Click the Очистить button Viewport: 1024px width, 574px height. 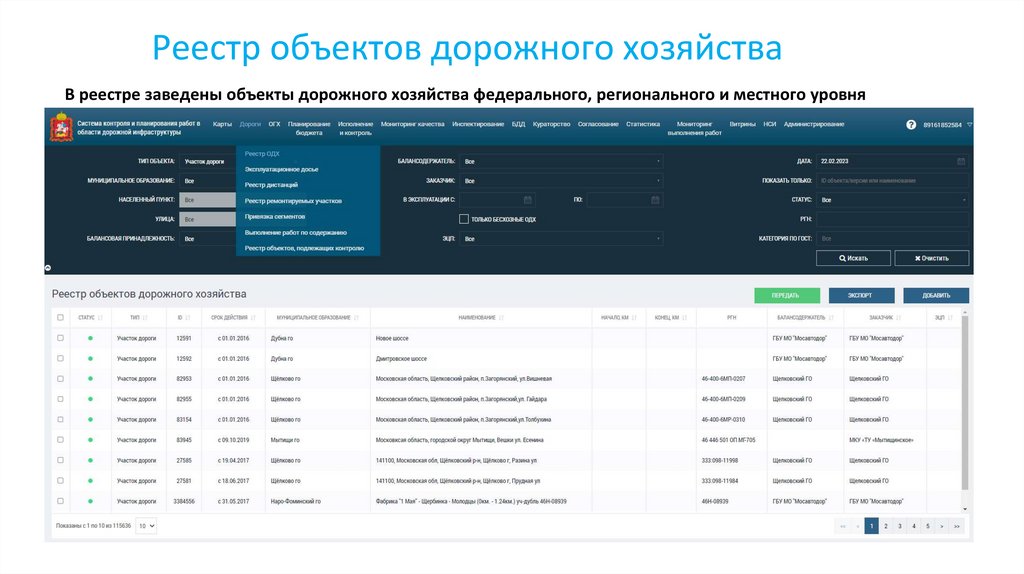[x=931, y=259]
